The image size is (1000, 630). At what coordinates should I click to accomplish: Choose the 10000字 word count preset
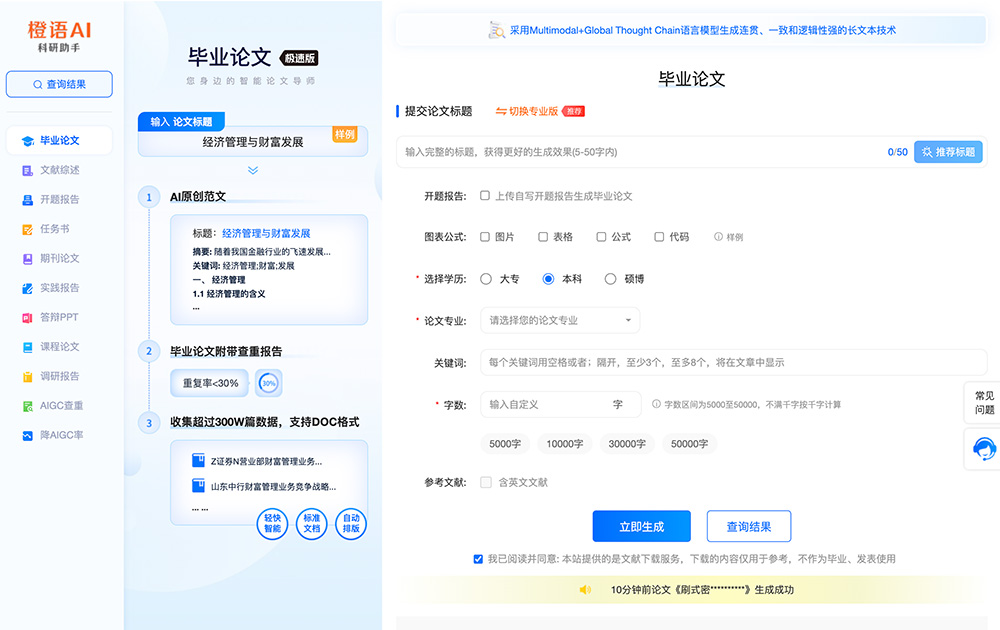click(564, 444)
